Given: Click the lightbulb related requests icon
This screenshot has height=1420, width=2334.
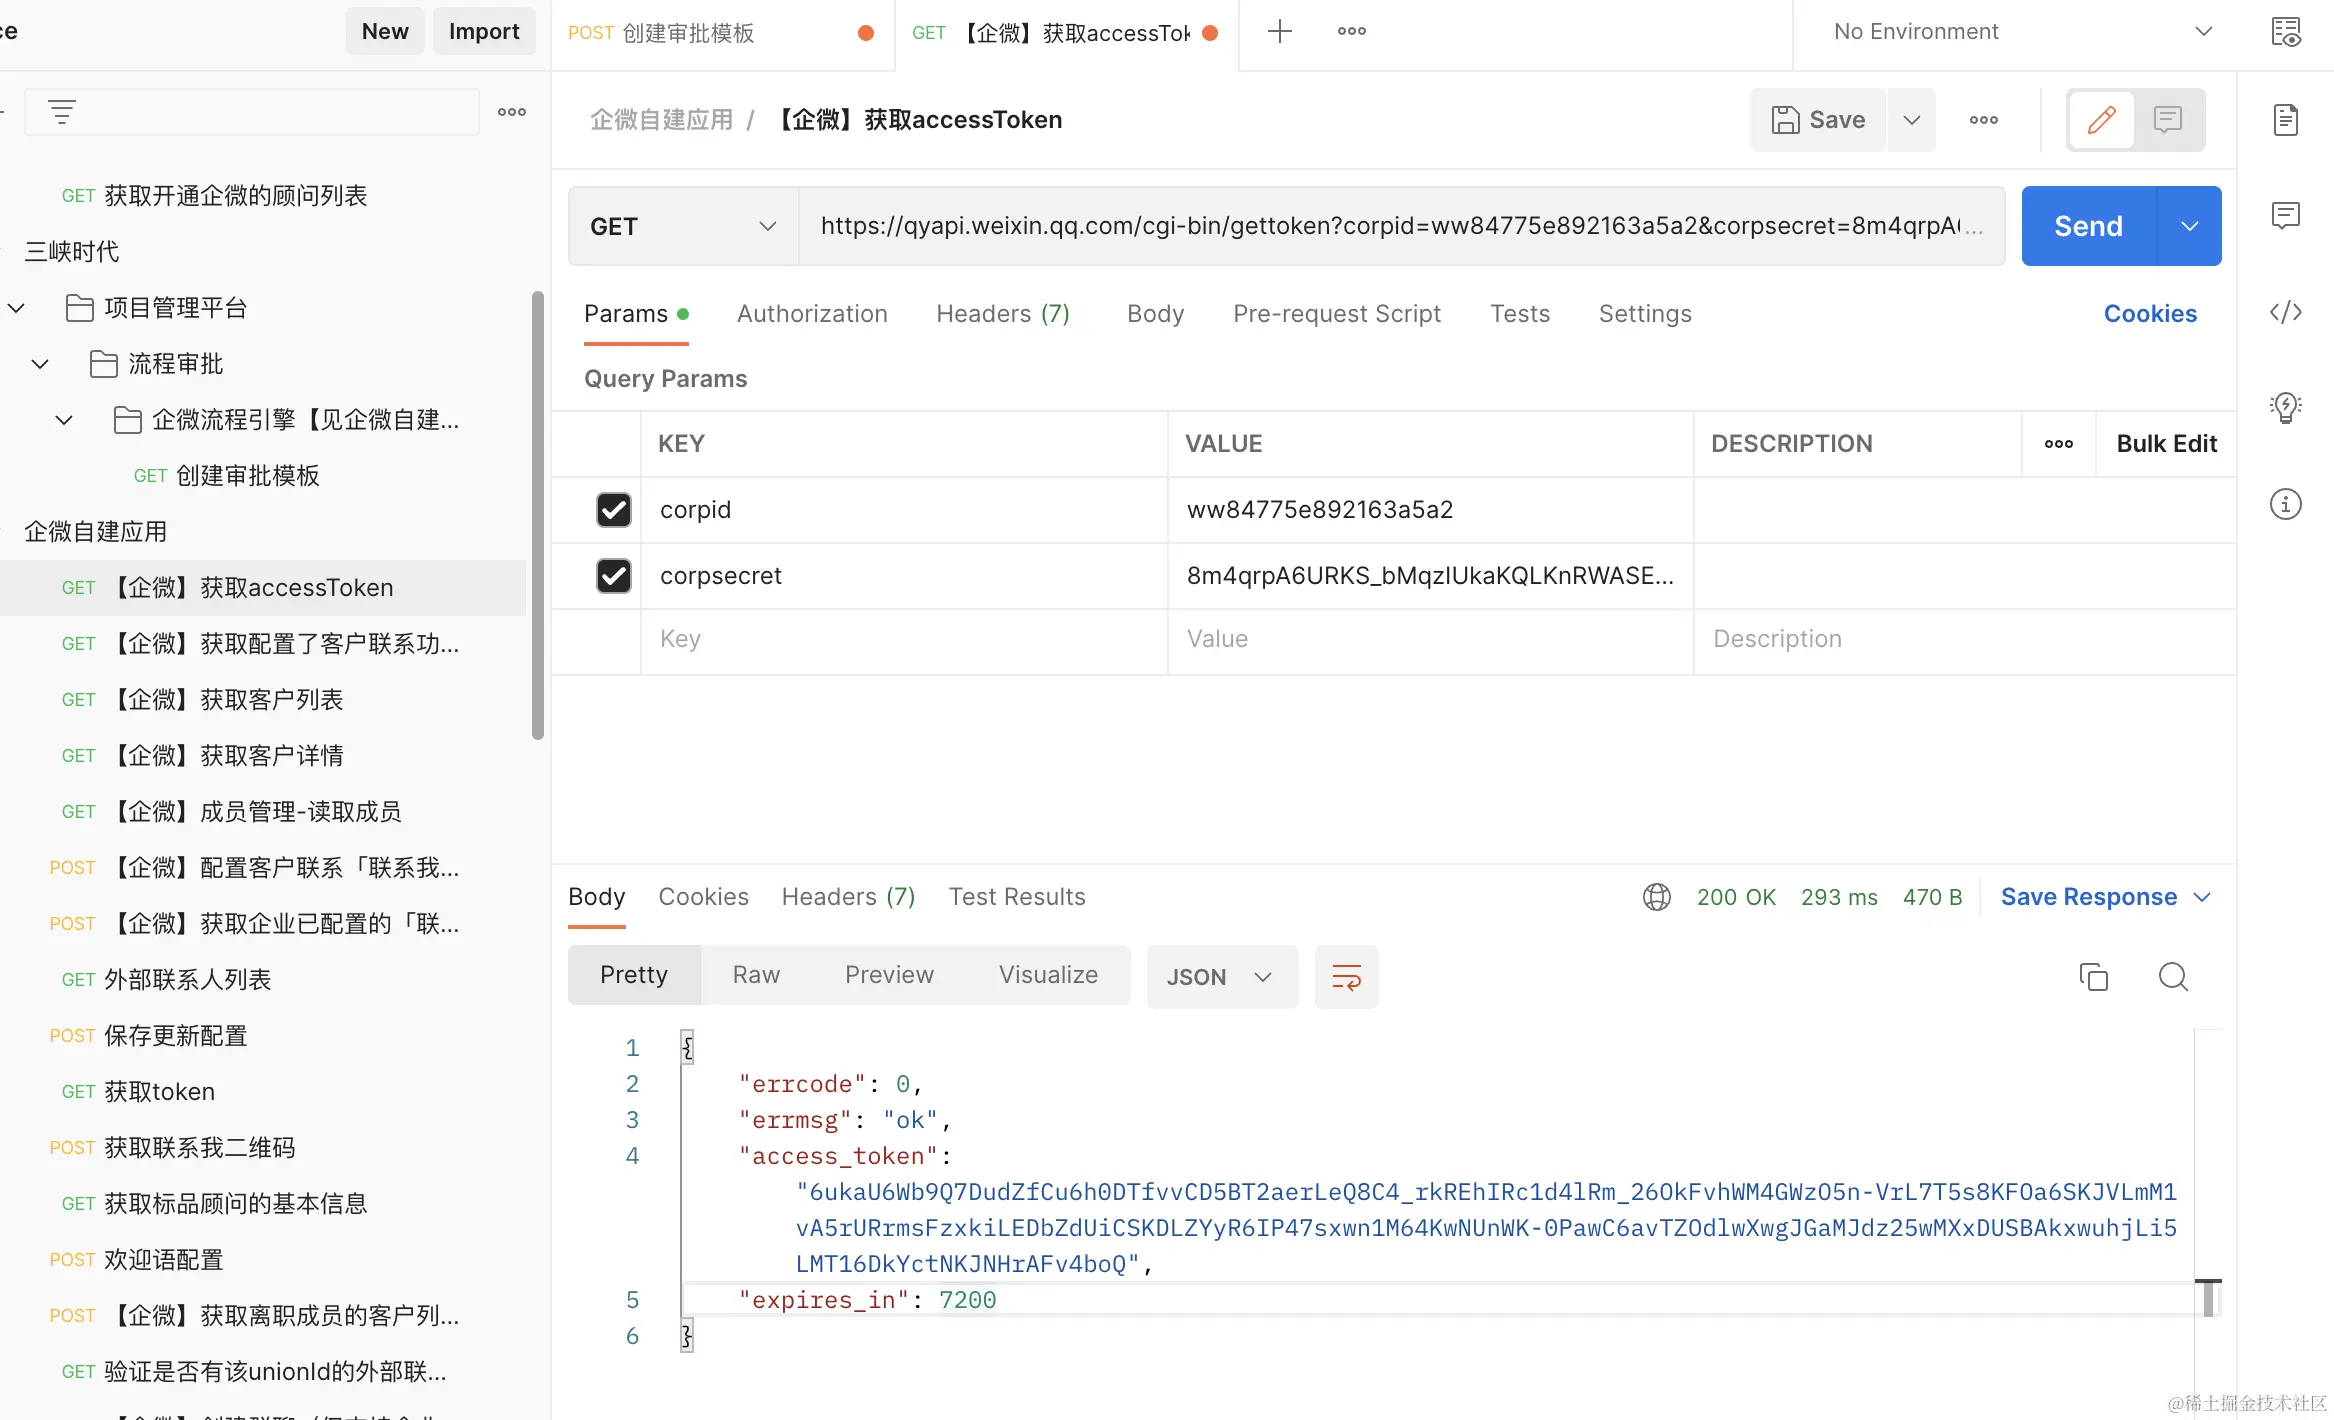Looking at the screenshot, I should [x=2285, y=407].
